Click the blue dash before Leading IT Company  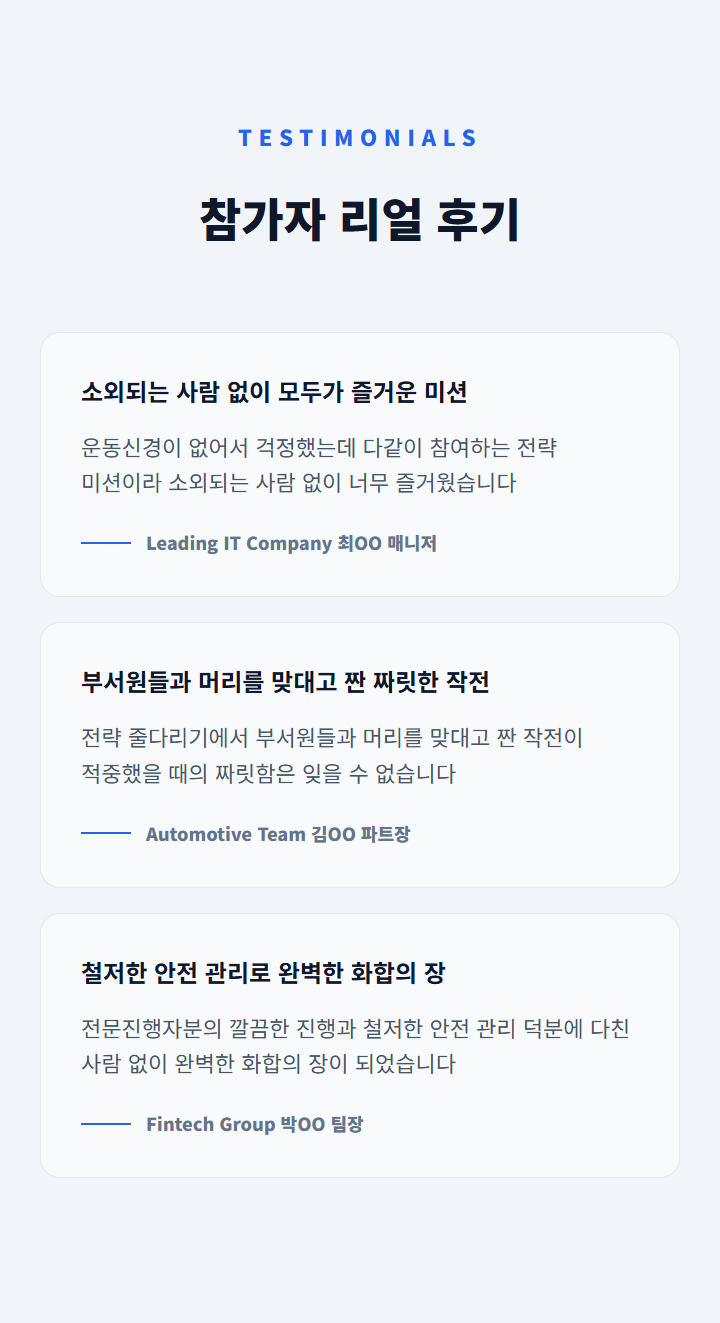point(106,543)
